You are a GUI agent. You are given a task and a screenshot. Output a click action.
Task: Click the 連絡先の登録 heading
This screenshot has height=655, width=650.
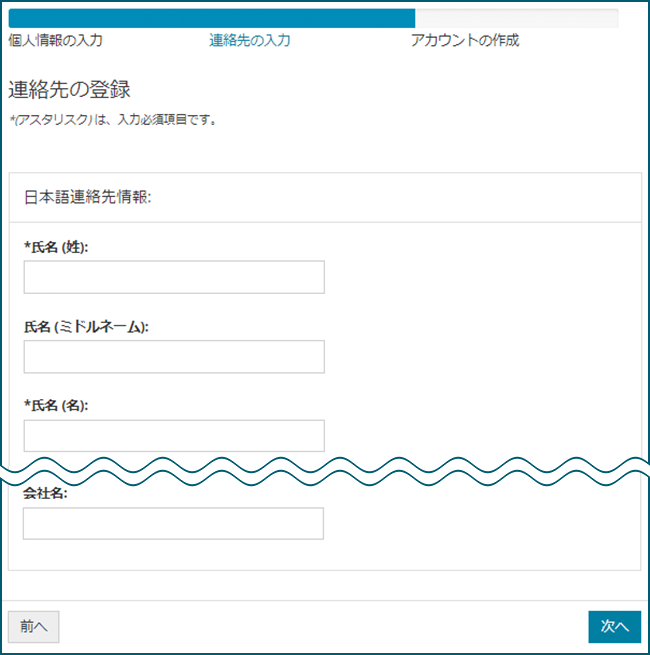coord(69,89)
